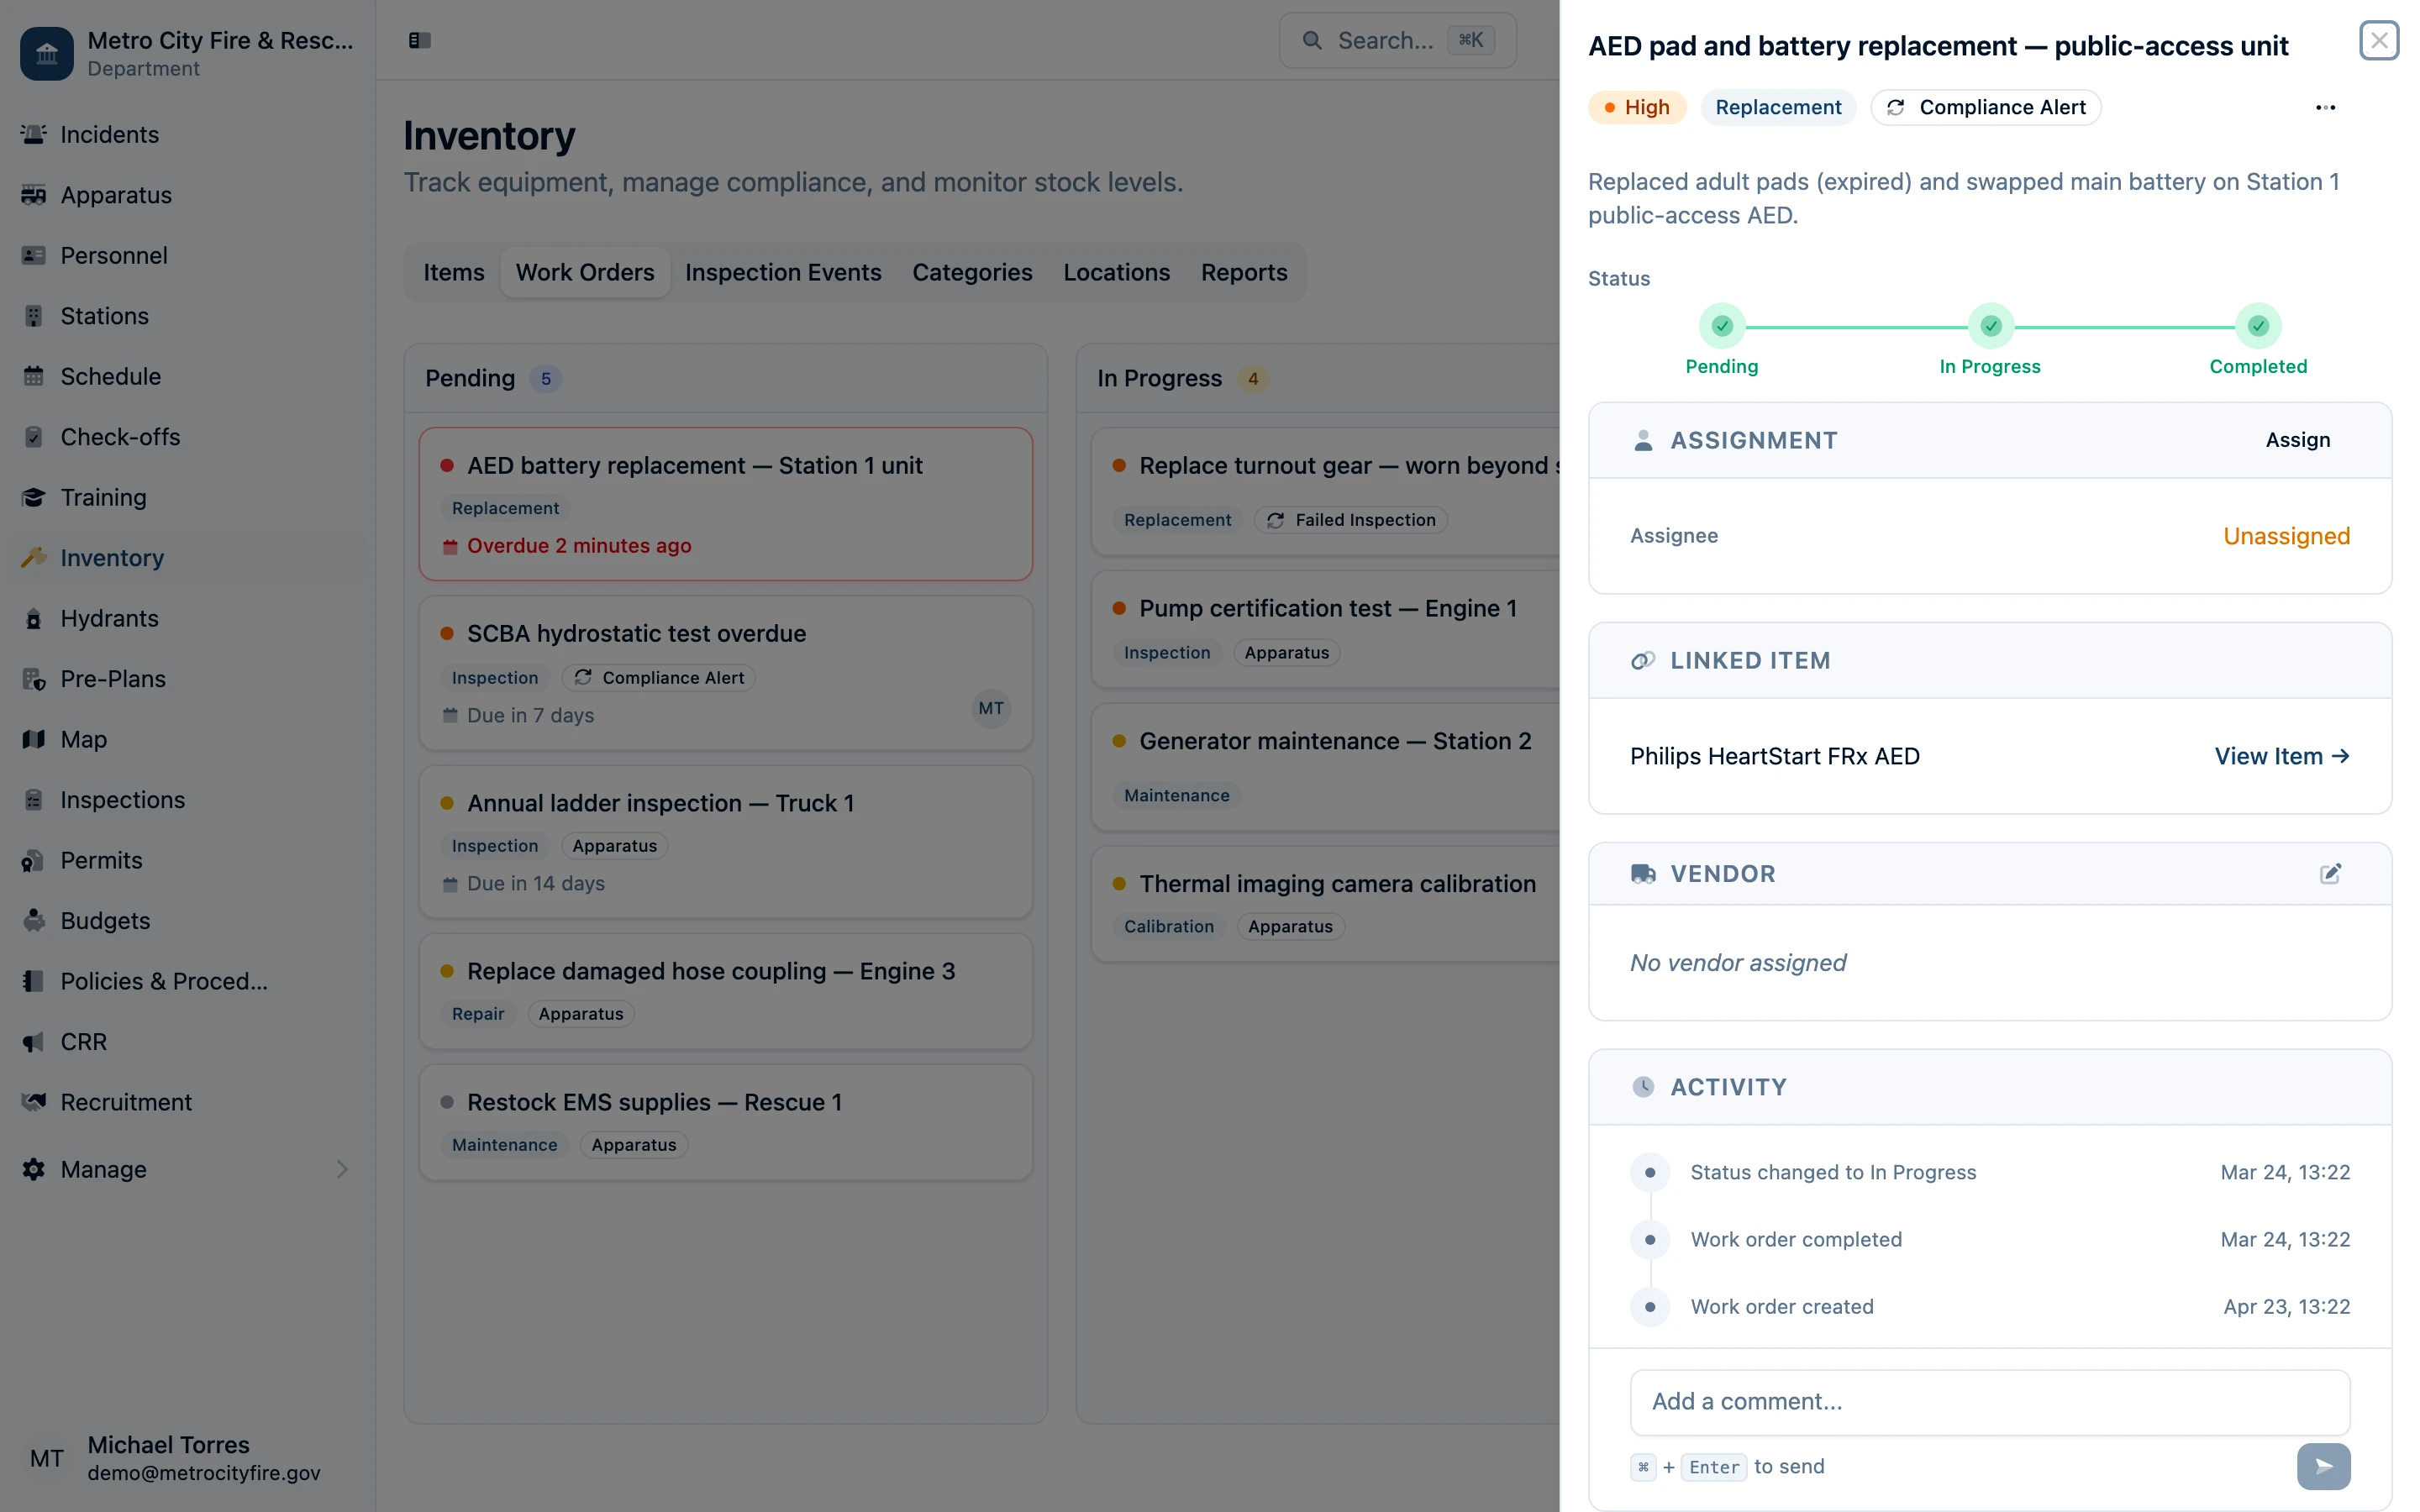
Task: Collapse the sidebar with panel toggle icon
Action: [x=419, y=40]
